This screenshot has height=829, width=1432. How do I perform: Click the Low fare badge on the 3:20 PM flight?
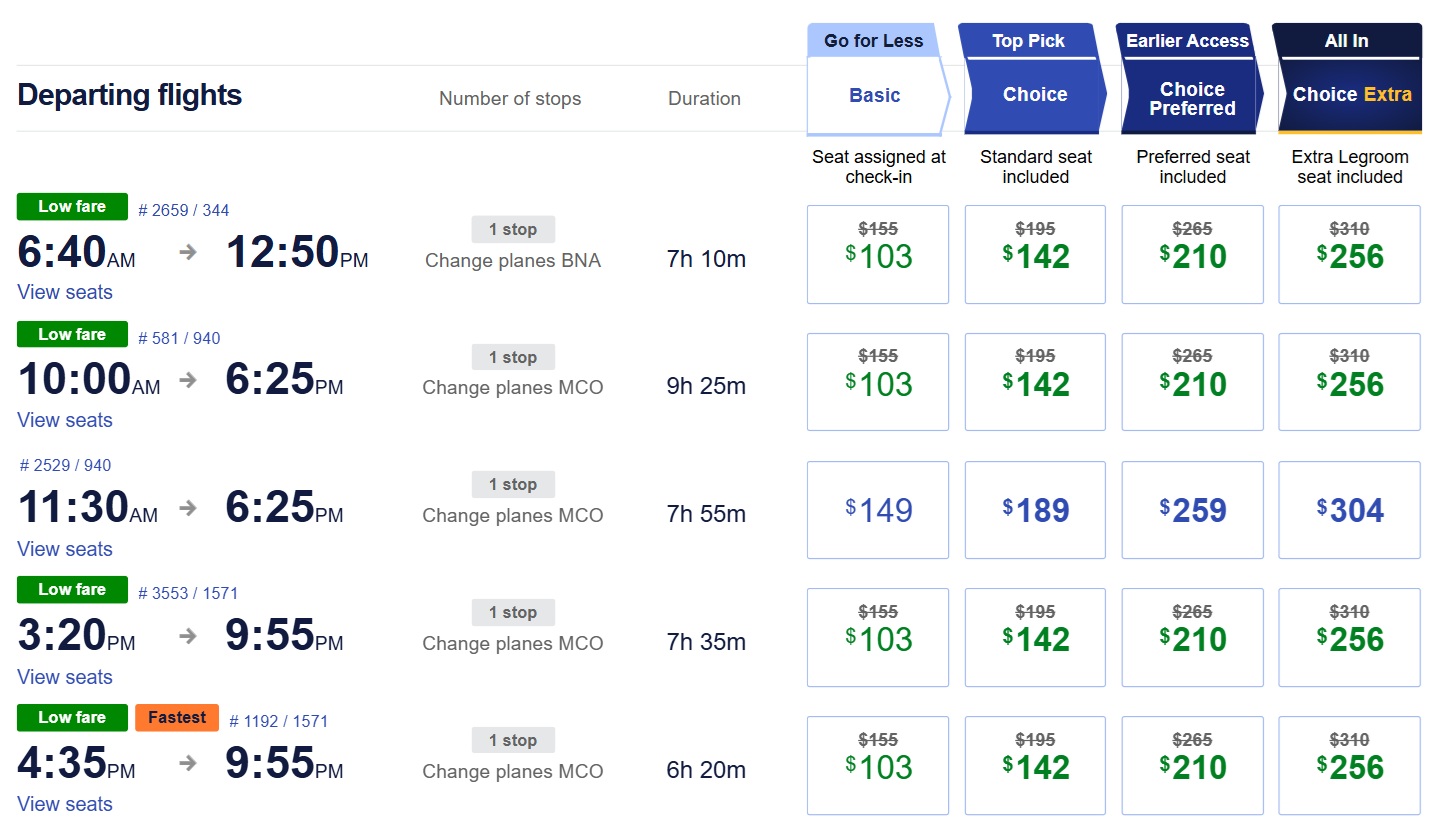[71, 589]
